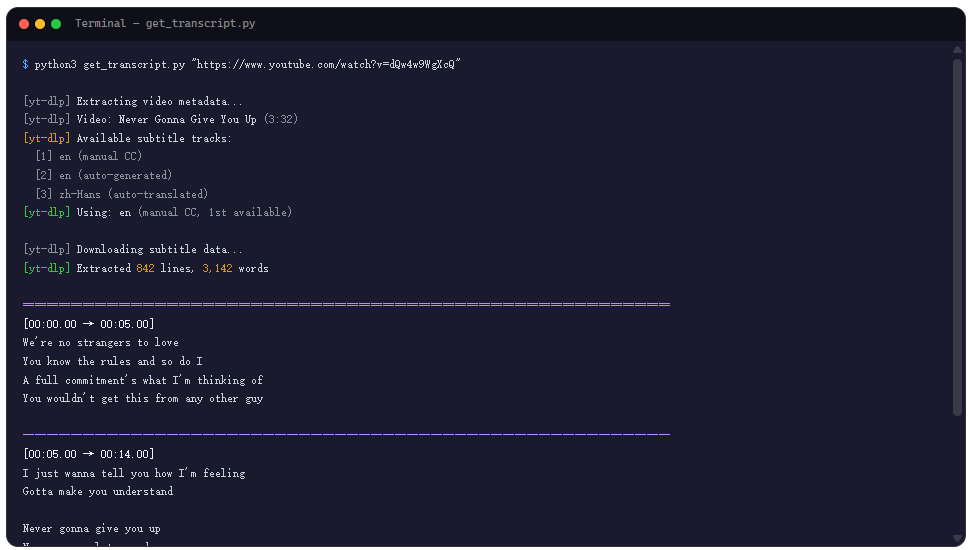Click 'You wouldn't get this from any other guy'
This screenshot has width=968, height=550.
pyautogui.click(x=143, y=399)
